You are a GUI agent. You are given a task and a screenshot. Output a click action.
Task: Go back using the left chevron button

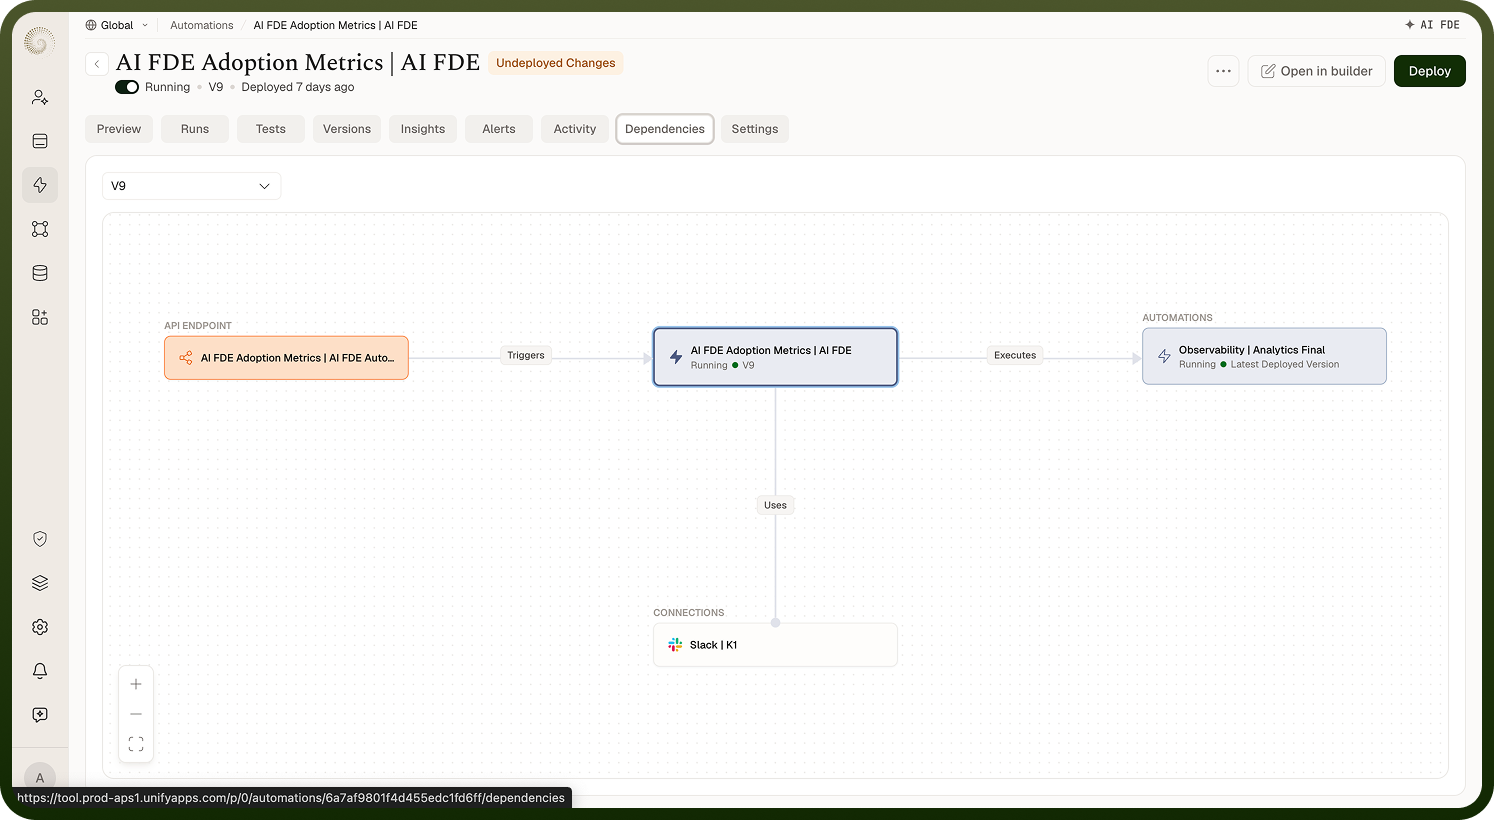pos(97,63)
